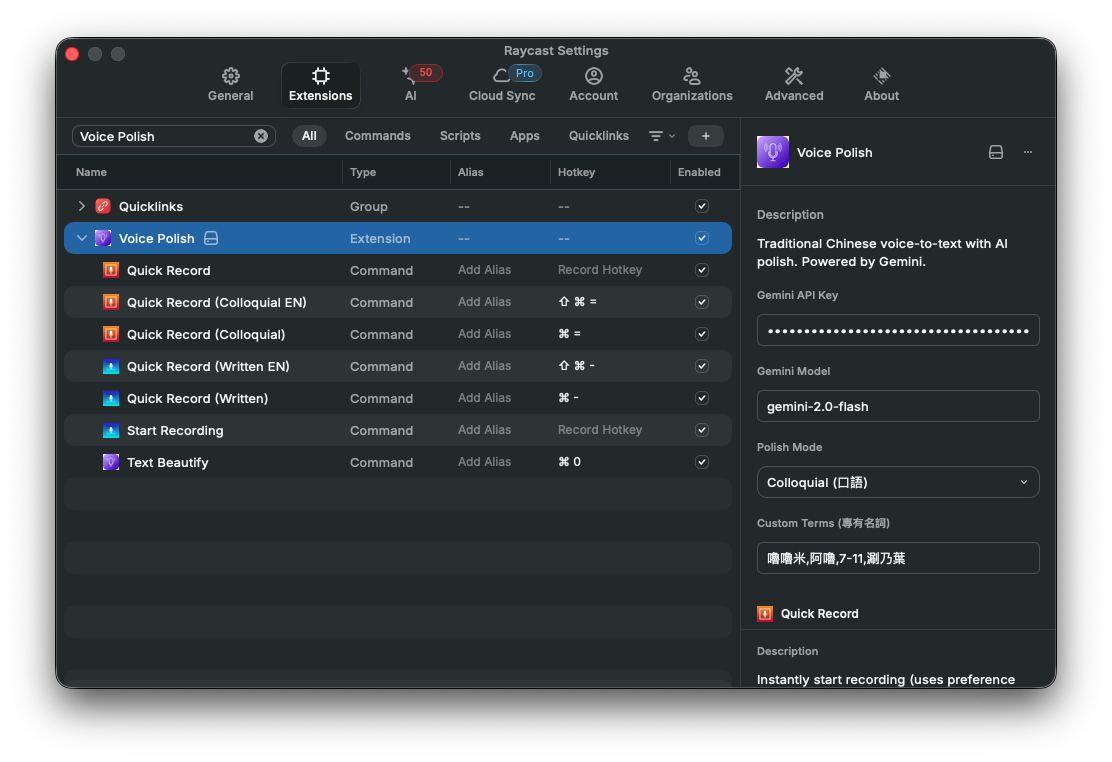This screenshot has width=1112, height=762.
Task: Open the Polish Mode dropdown
Action: (x=897, y=482)
